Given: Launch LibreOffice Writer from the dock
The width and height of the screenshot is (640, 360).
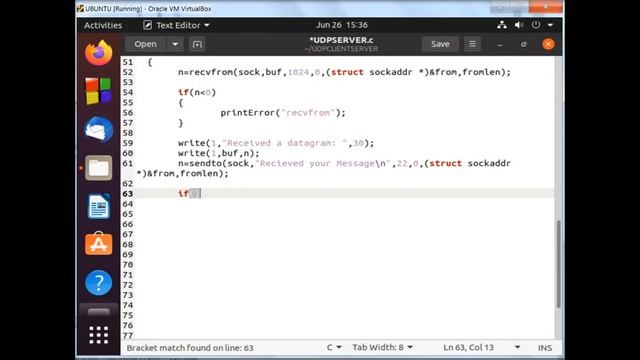Looking at the screenshot, I should pyautogui.click(x=98, y=206).
